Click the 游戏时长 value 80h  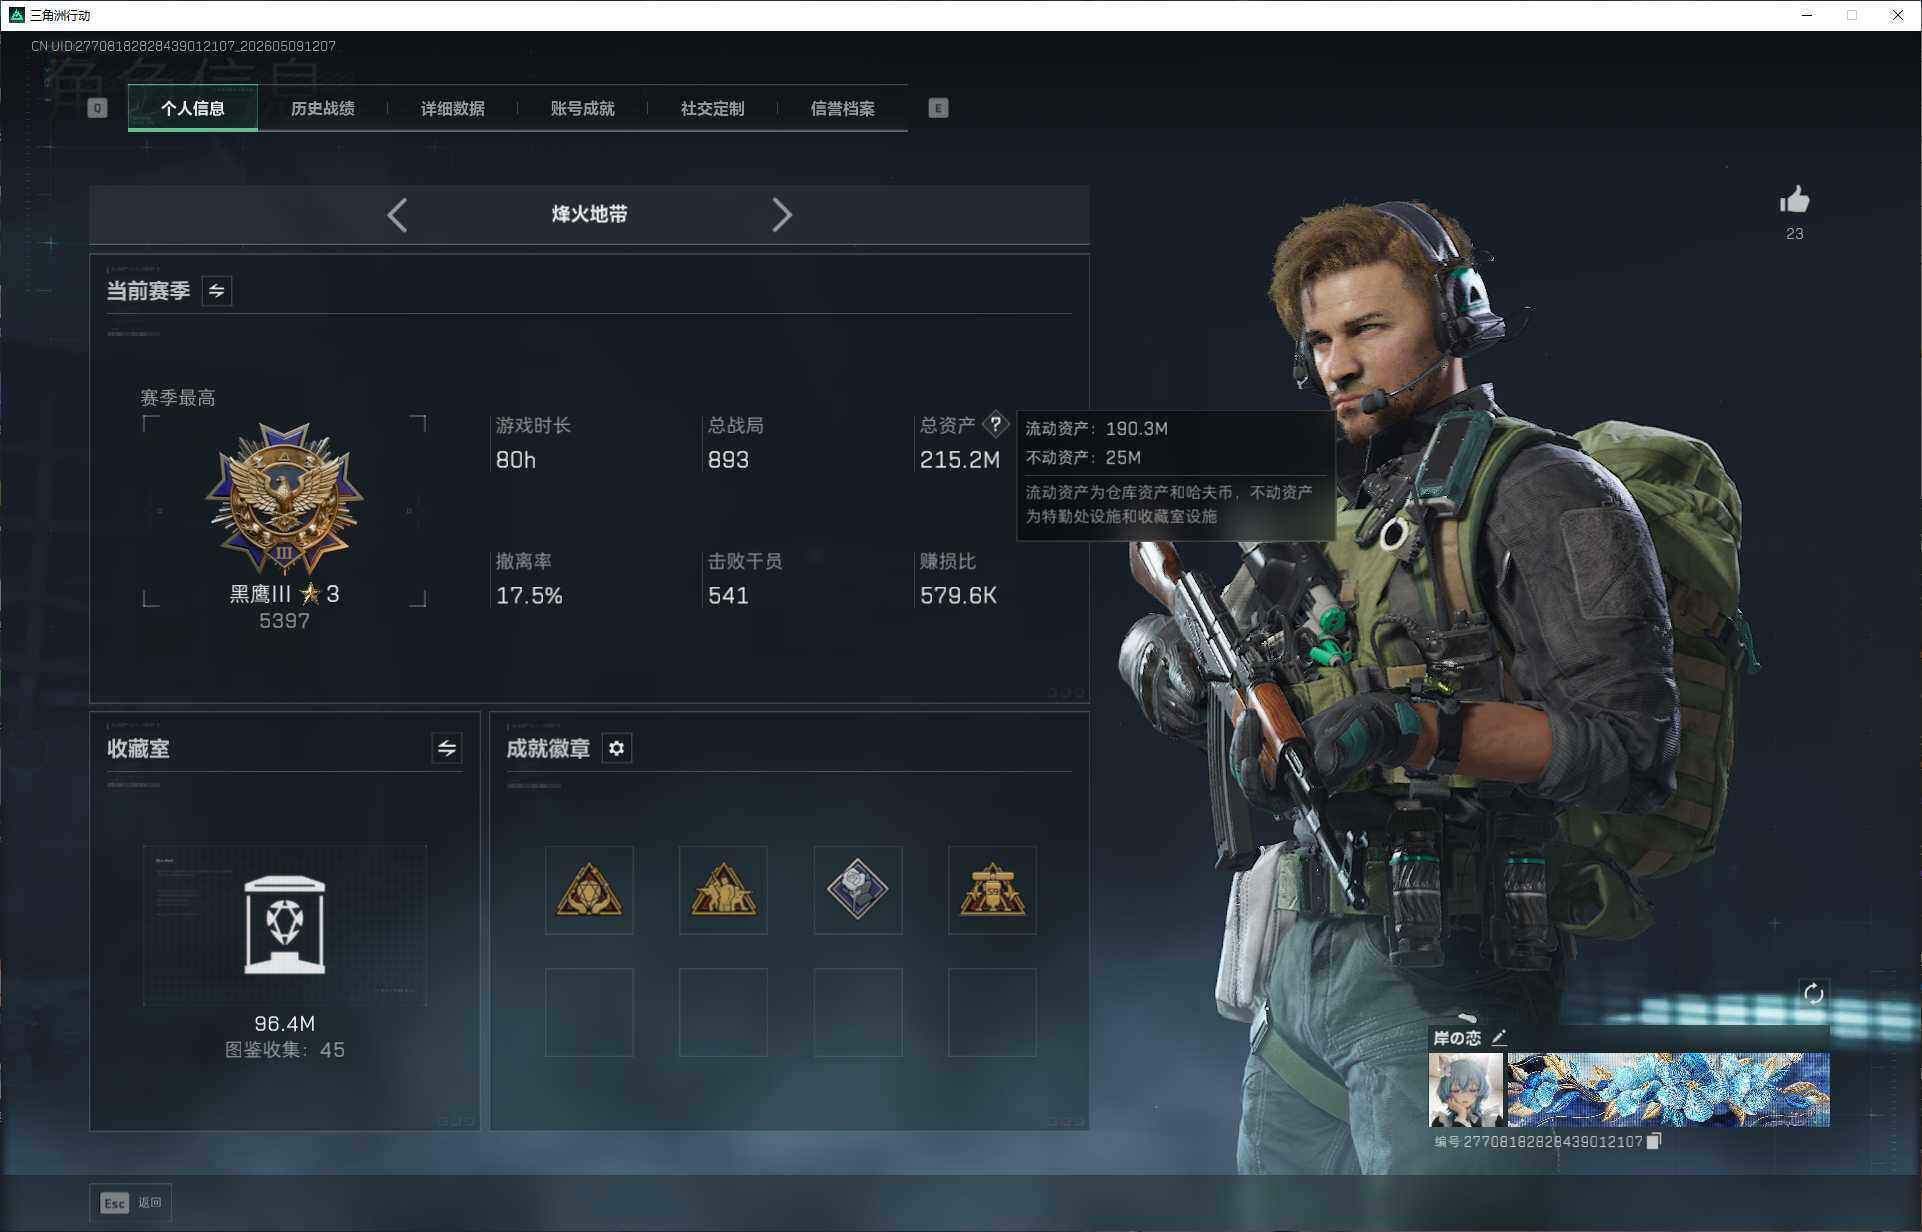click(x=516, y=460)
